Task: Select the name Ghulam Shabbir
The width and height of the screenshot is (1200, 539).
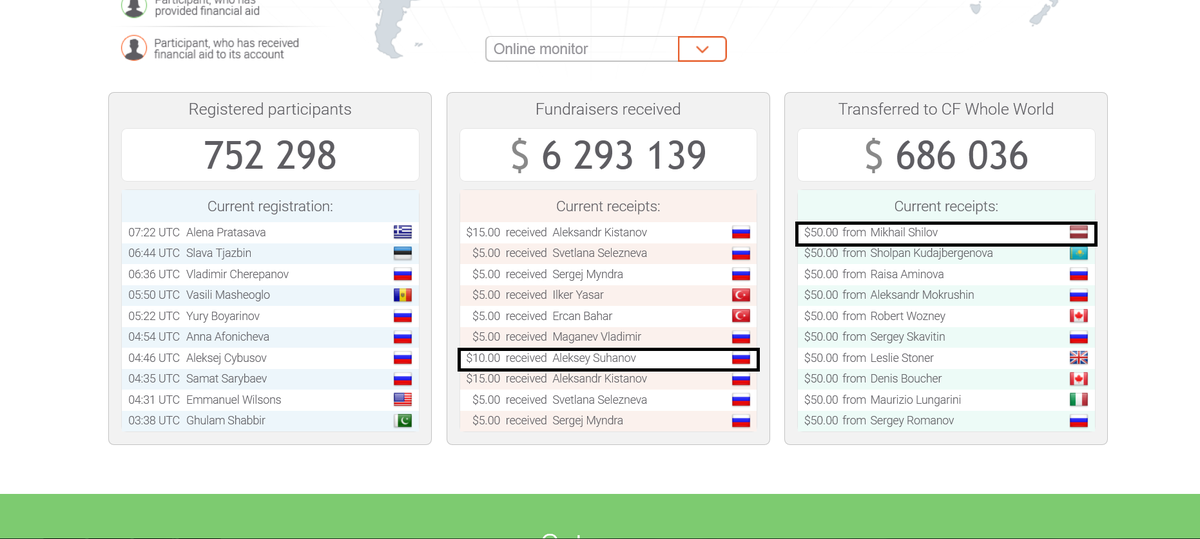Action: click(226, 421)
